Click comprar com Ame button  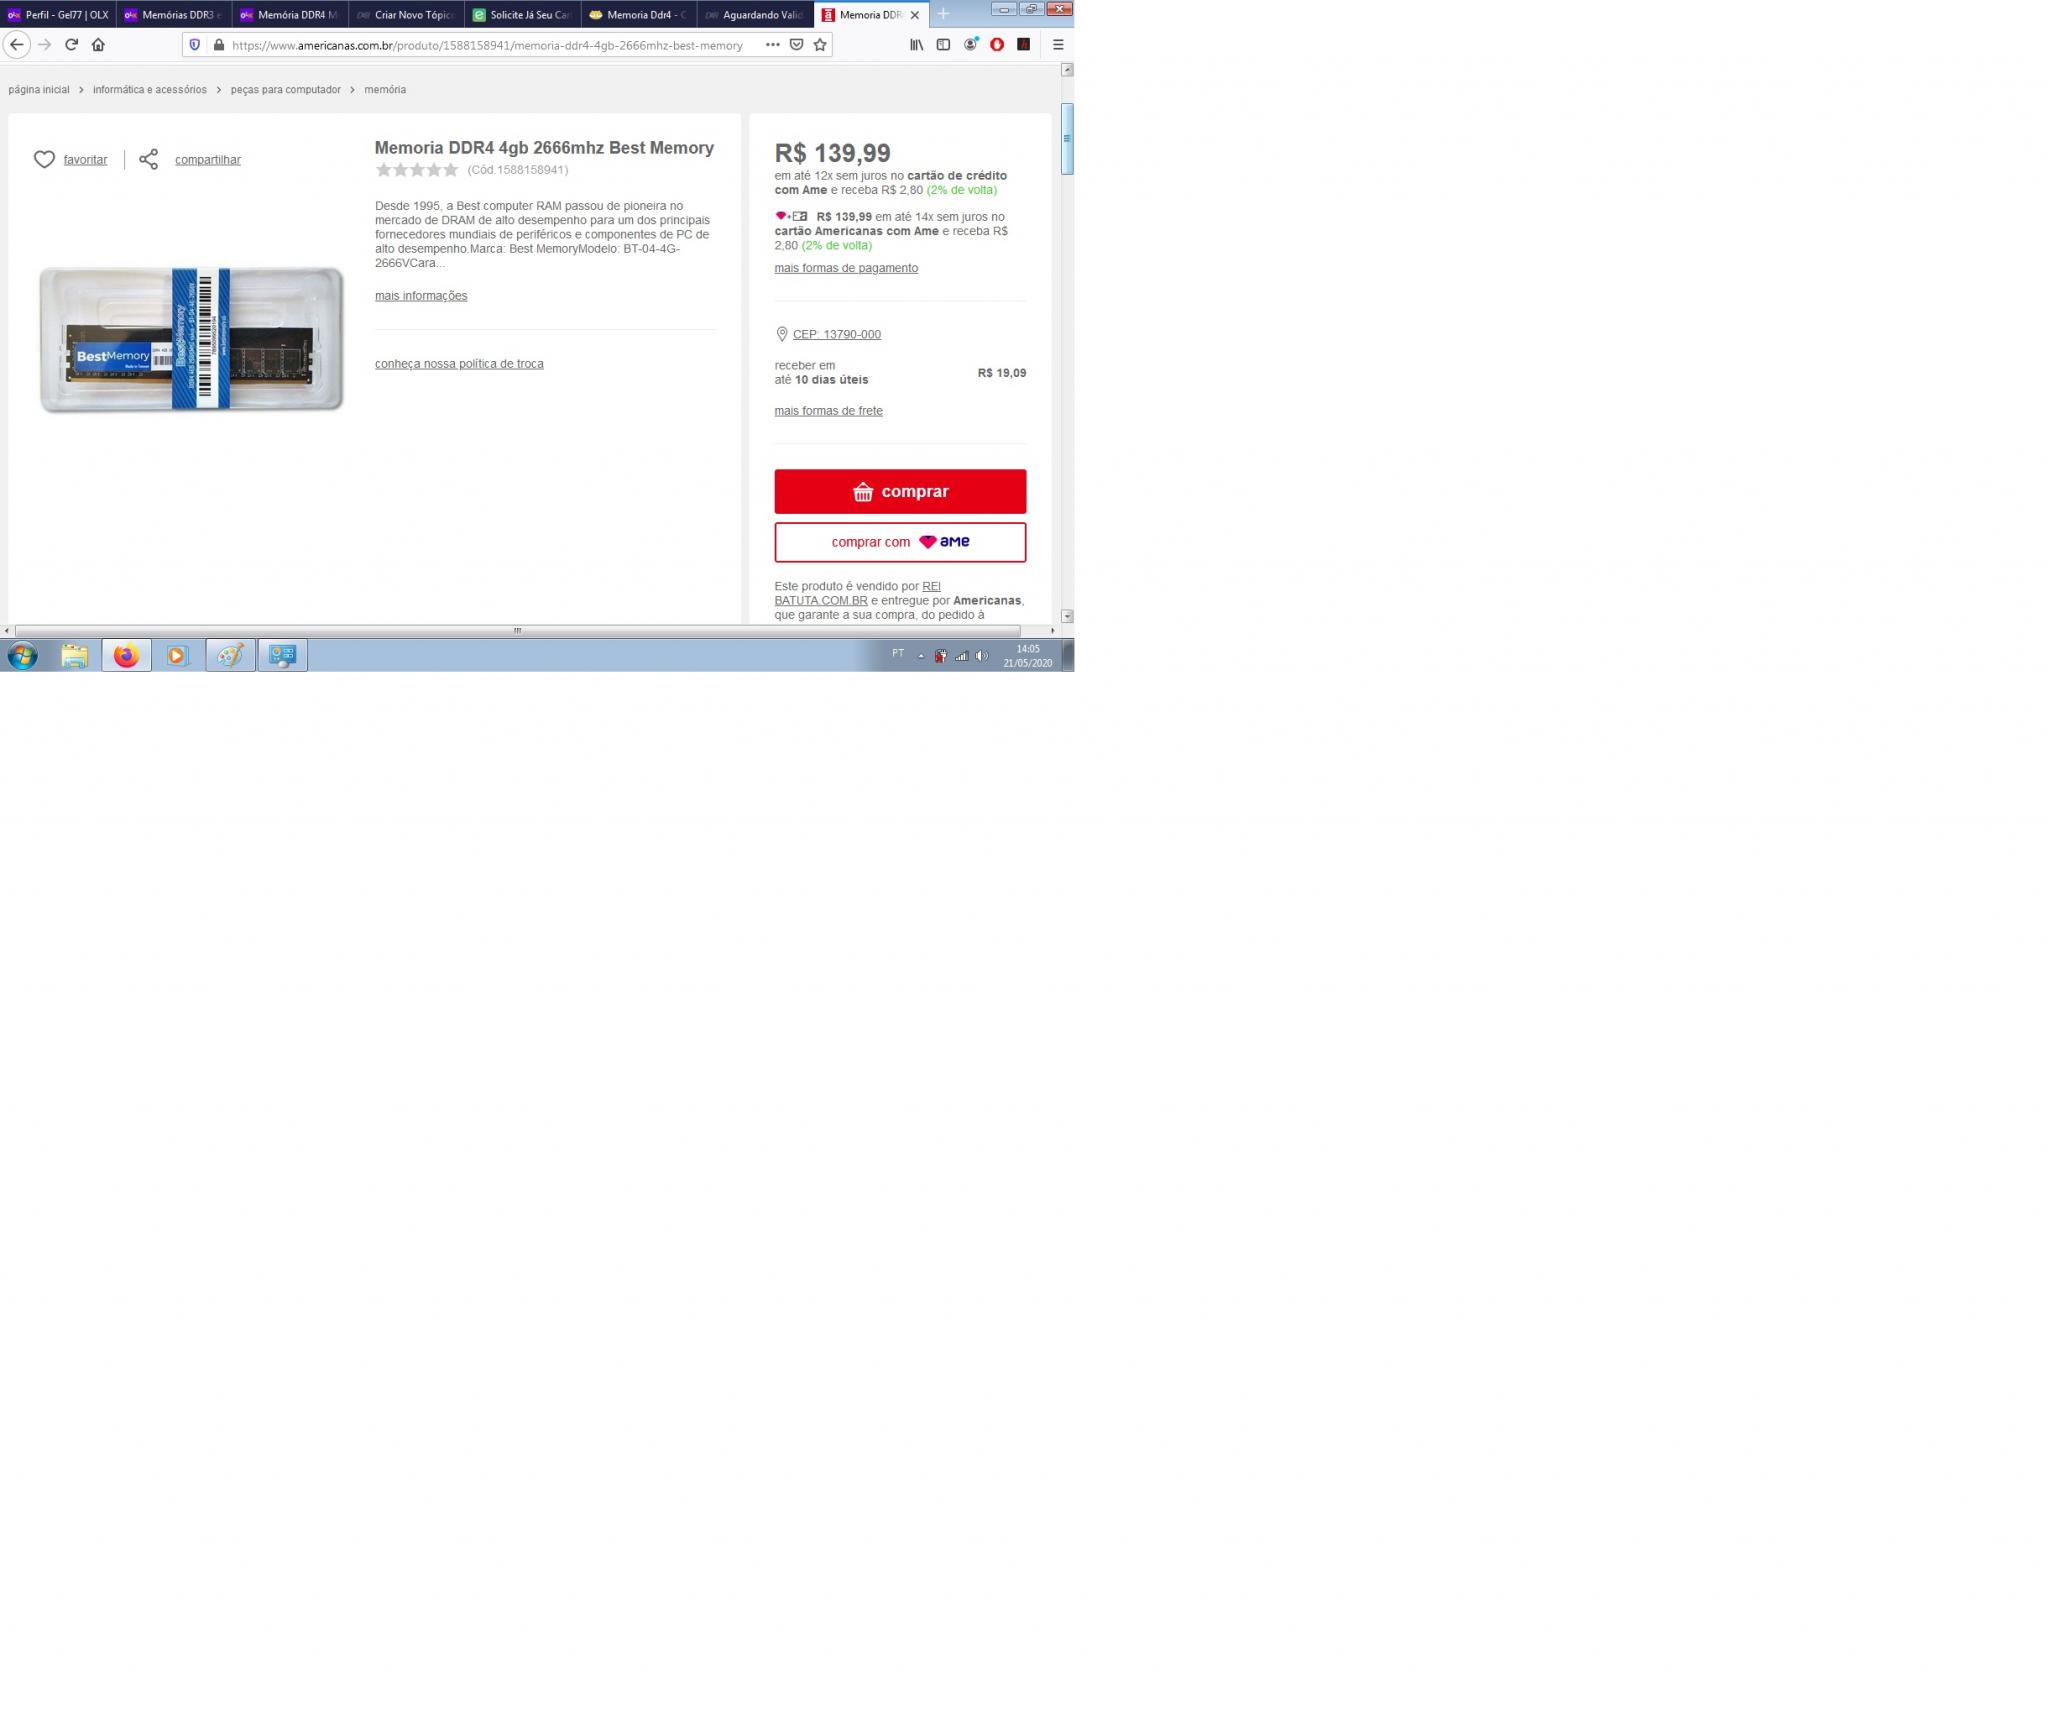click(x=900, y=542)
